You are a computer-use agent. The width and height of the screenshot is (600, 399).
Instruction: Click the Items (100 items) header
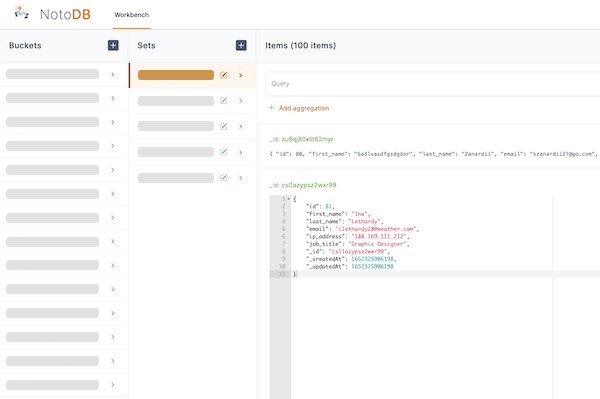click(x=300, y=46)
